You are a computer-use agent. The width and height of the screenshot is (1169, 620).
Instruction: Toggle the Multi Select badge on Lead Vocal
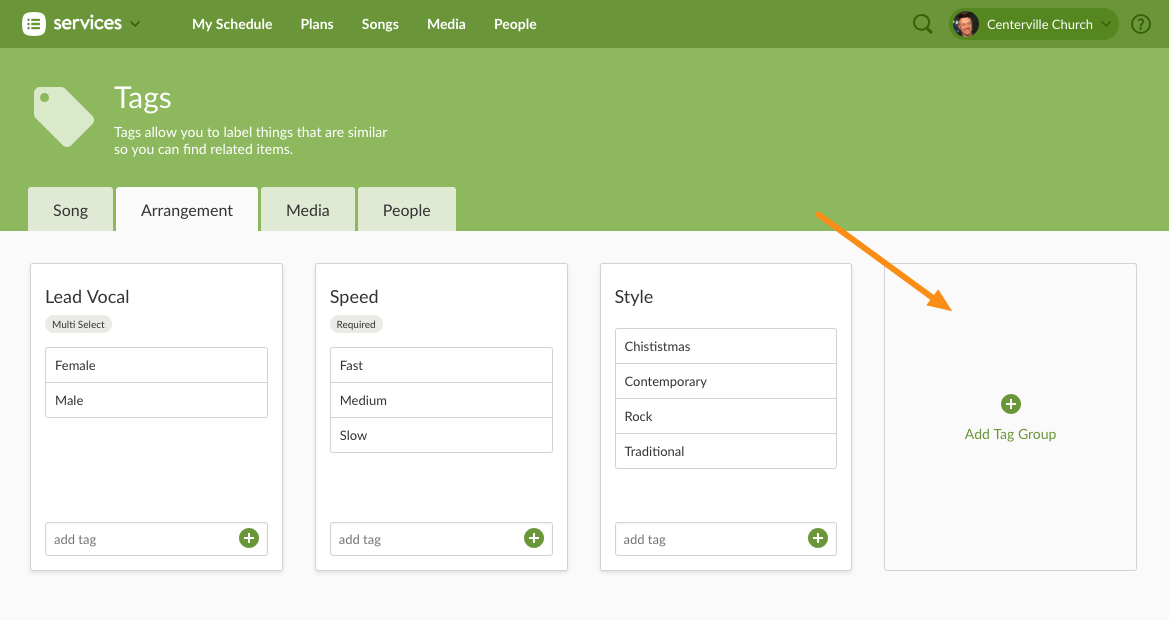[x=78, y=324]
